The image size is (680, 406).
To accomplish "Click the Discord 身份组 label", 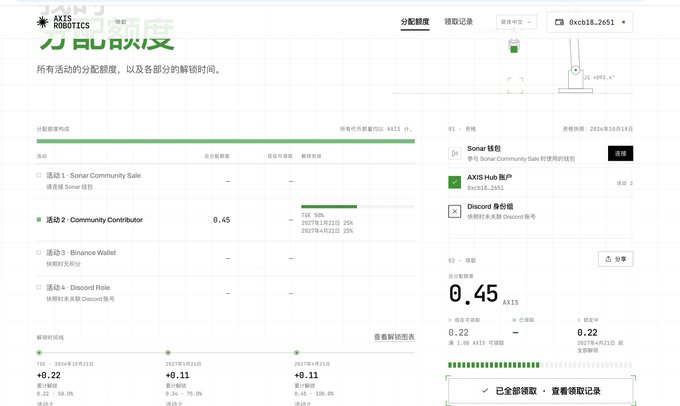I will [x=490, y=206].
